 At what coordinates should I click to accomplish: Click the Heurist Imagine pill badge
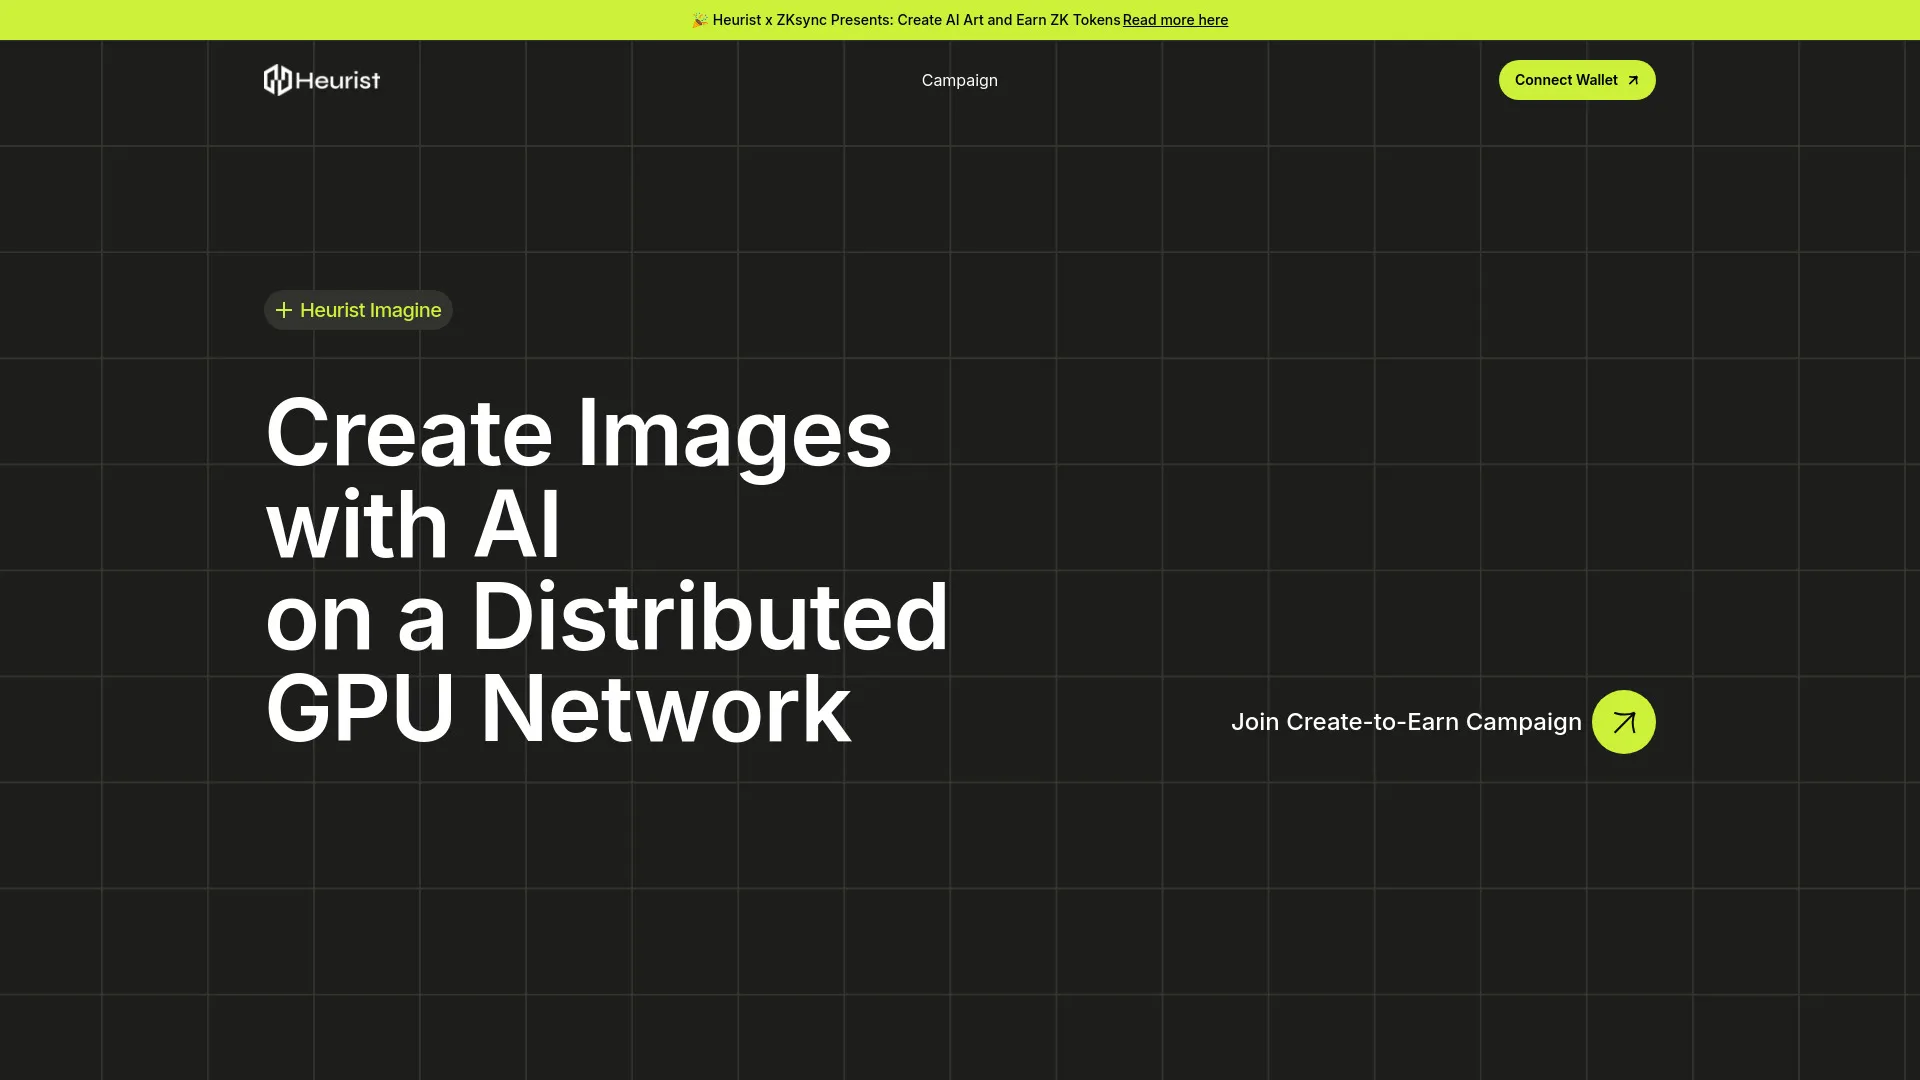[x=358, y=310]
